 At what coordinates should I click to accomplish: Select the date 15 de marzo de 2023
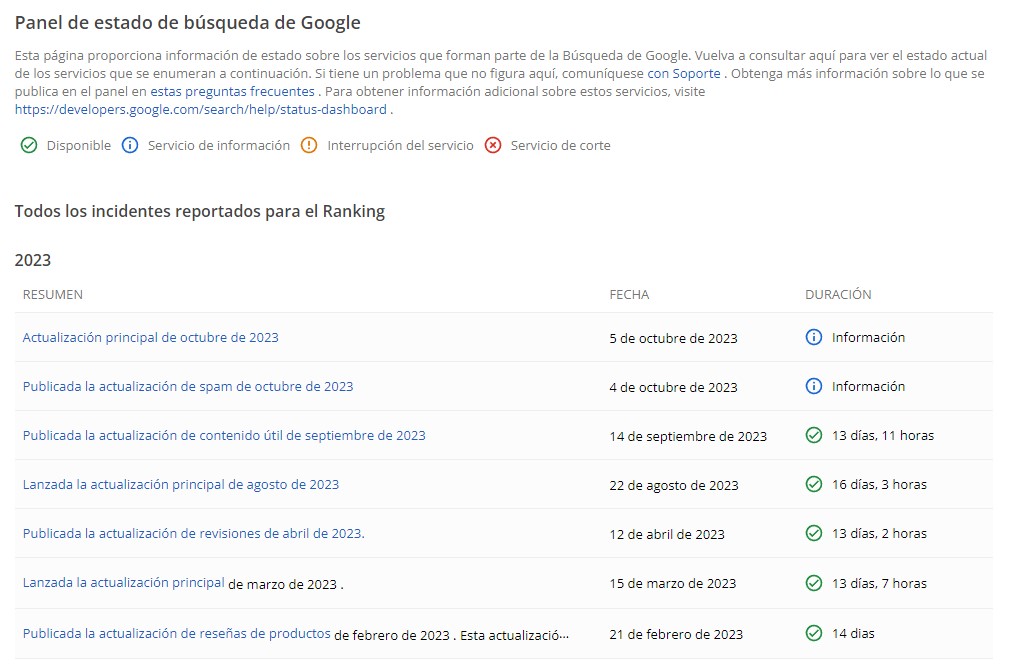(x=673, y=583)
